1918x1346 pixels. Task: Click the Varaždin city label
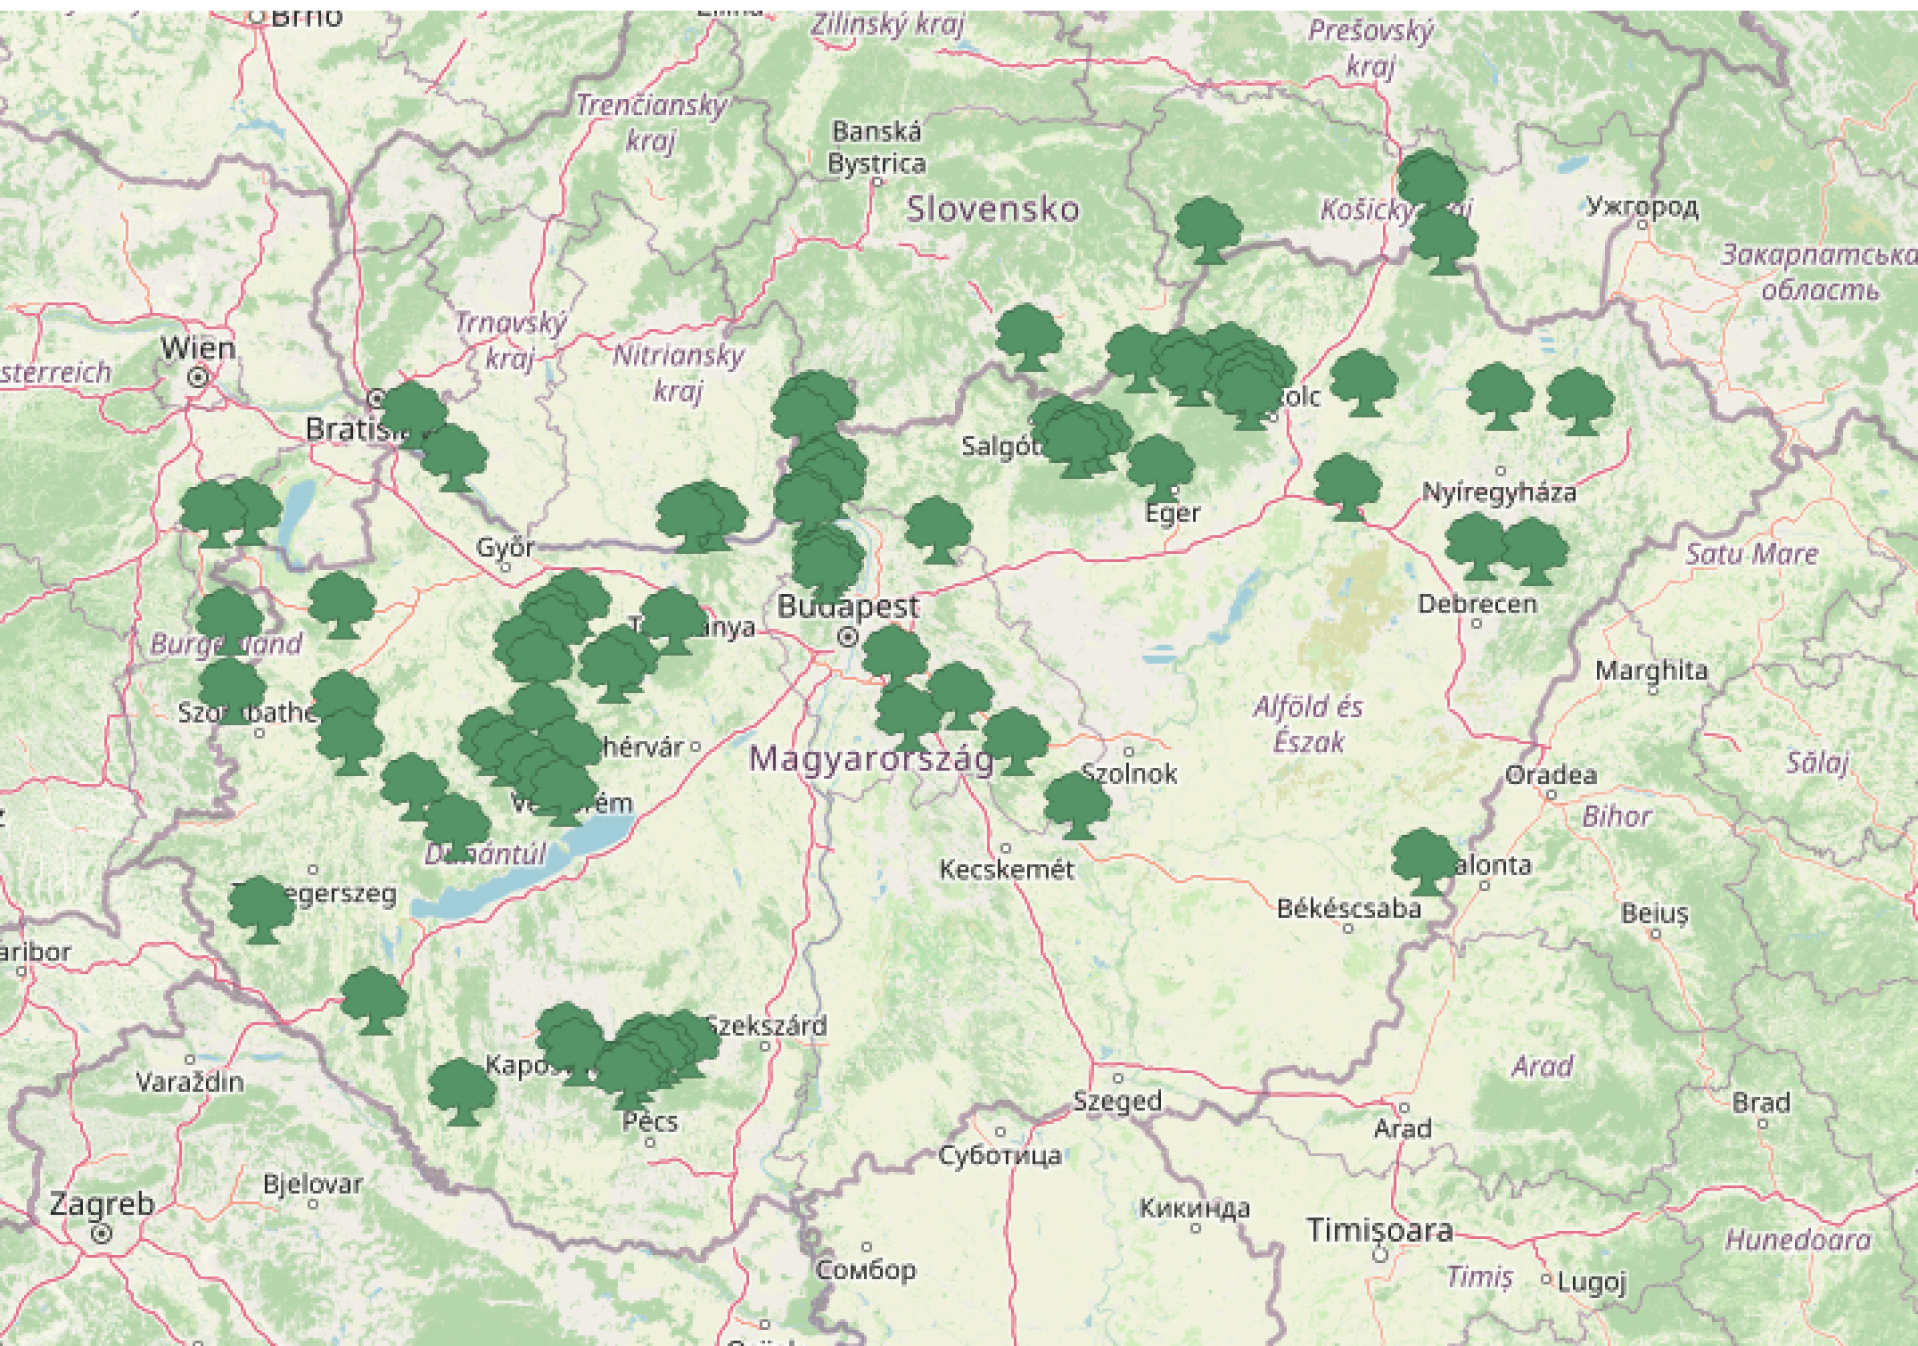click(x=189, y=1082)
